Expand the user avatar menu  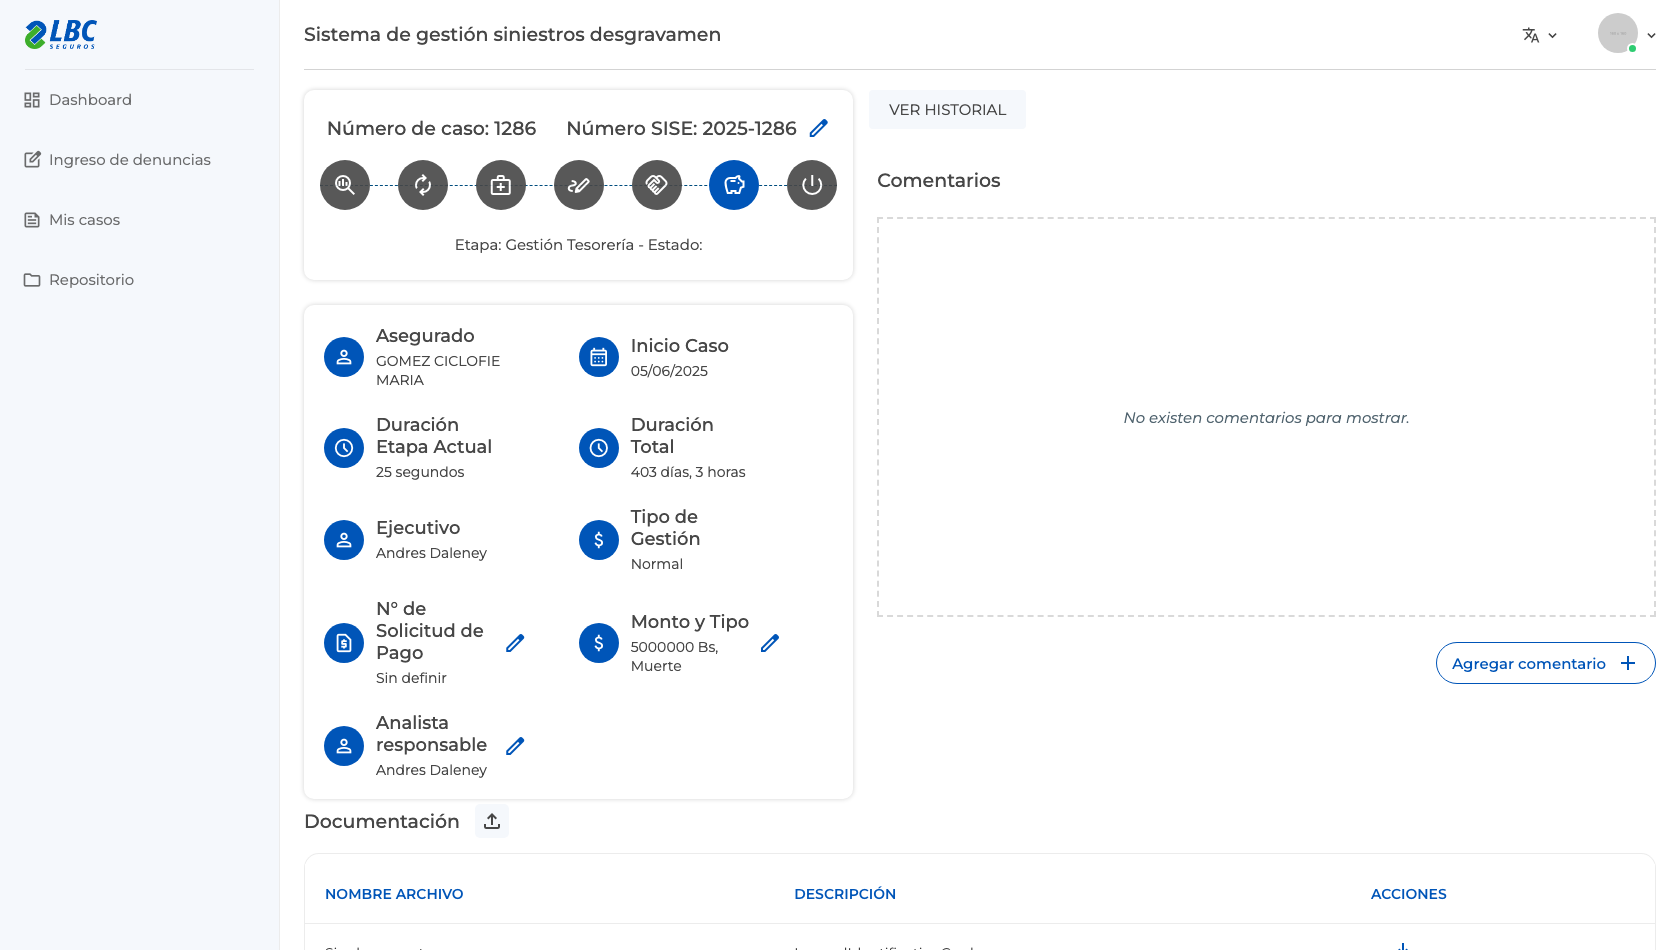pos(1627,34)
